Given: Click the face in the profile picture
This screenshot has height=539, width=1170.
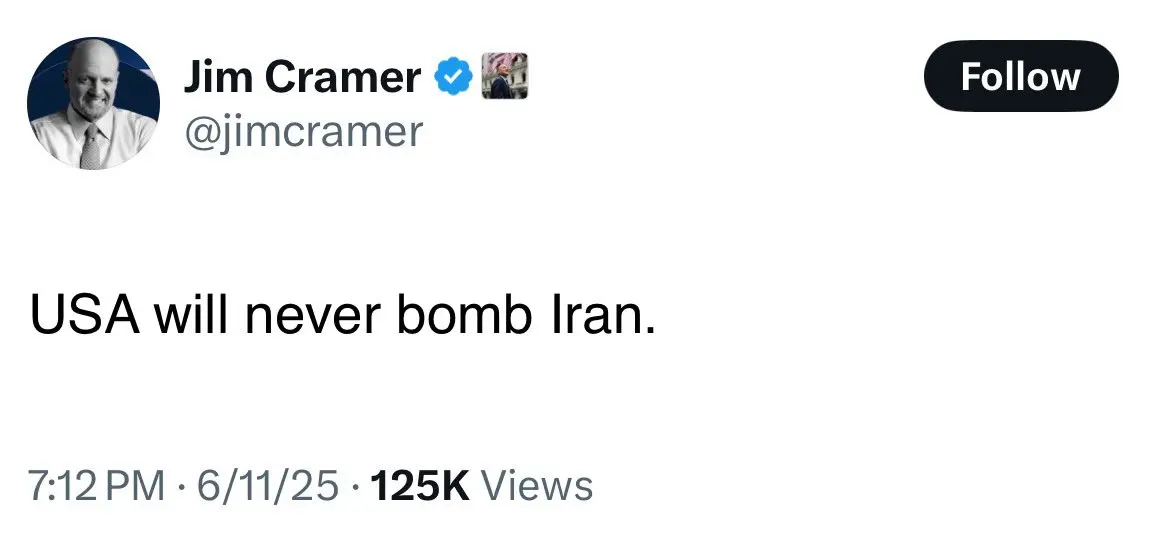Looking at the screenshot, I should pos(94,81).
